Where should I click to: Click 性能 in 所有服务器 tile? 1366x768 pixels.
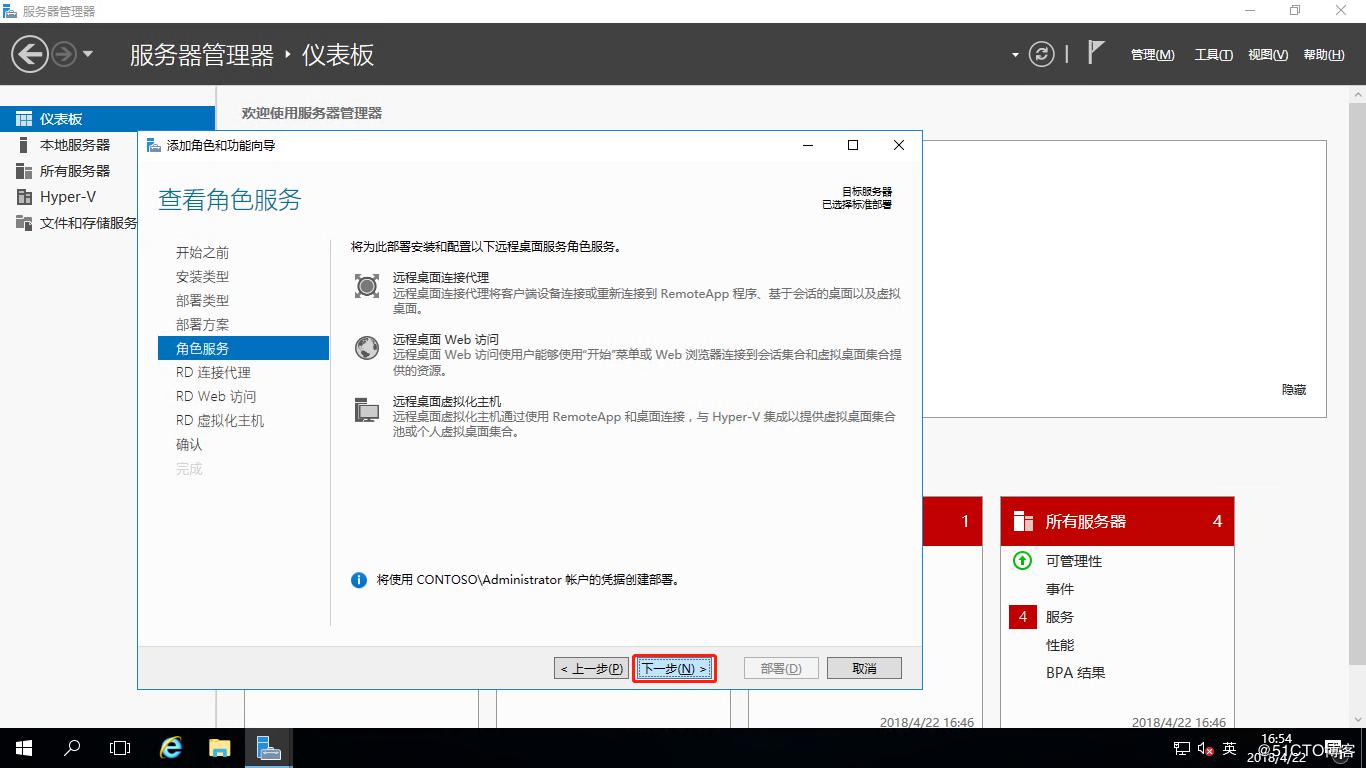tap(1060, 645)
